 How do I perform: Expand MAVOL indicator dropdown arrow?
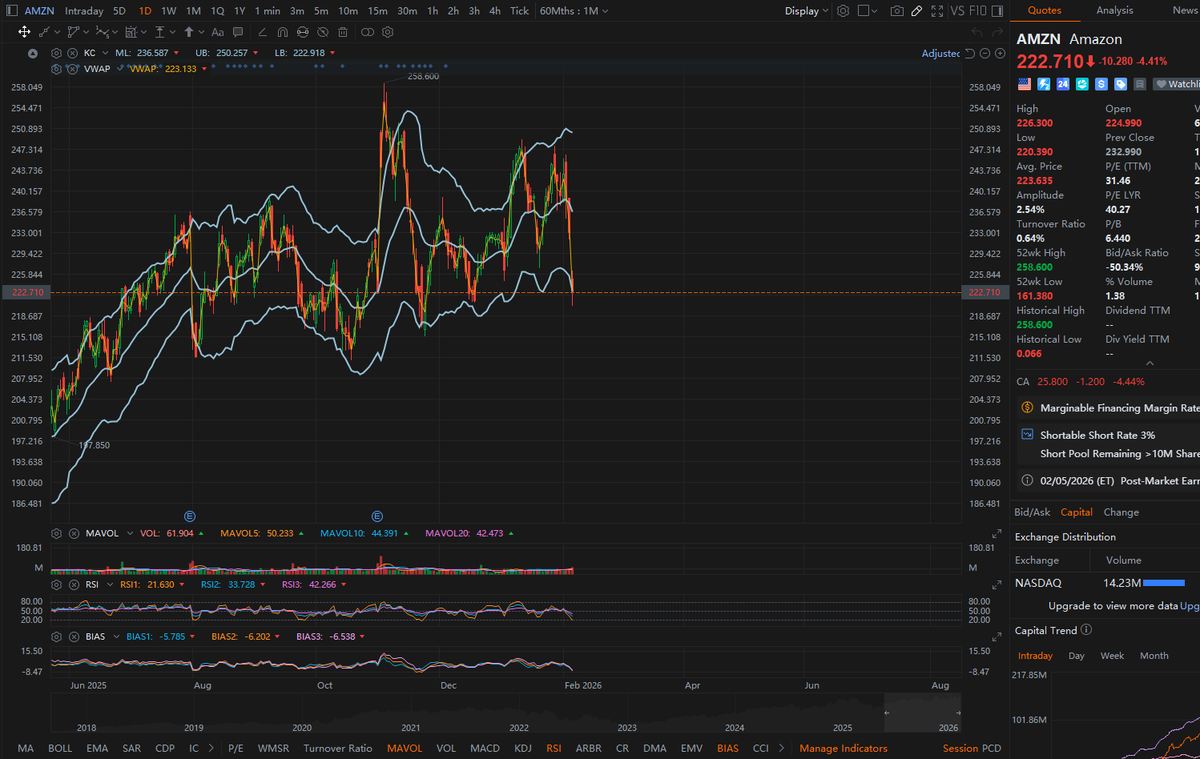(130, 533)
